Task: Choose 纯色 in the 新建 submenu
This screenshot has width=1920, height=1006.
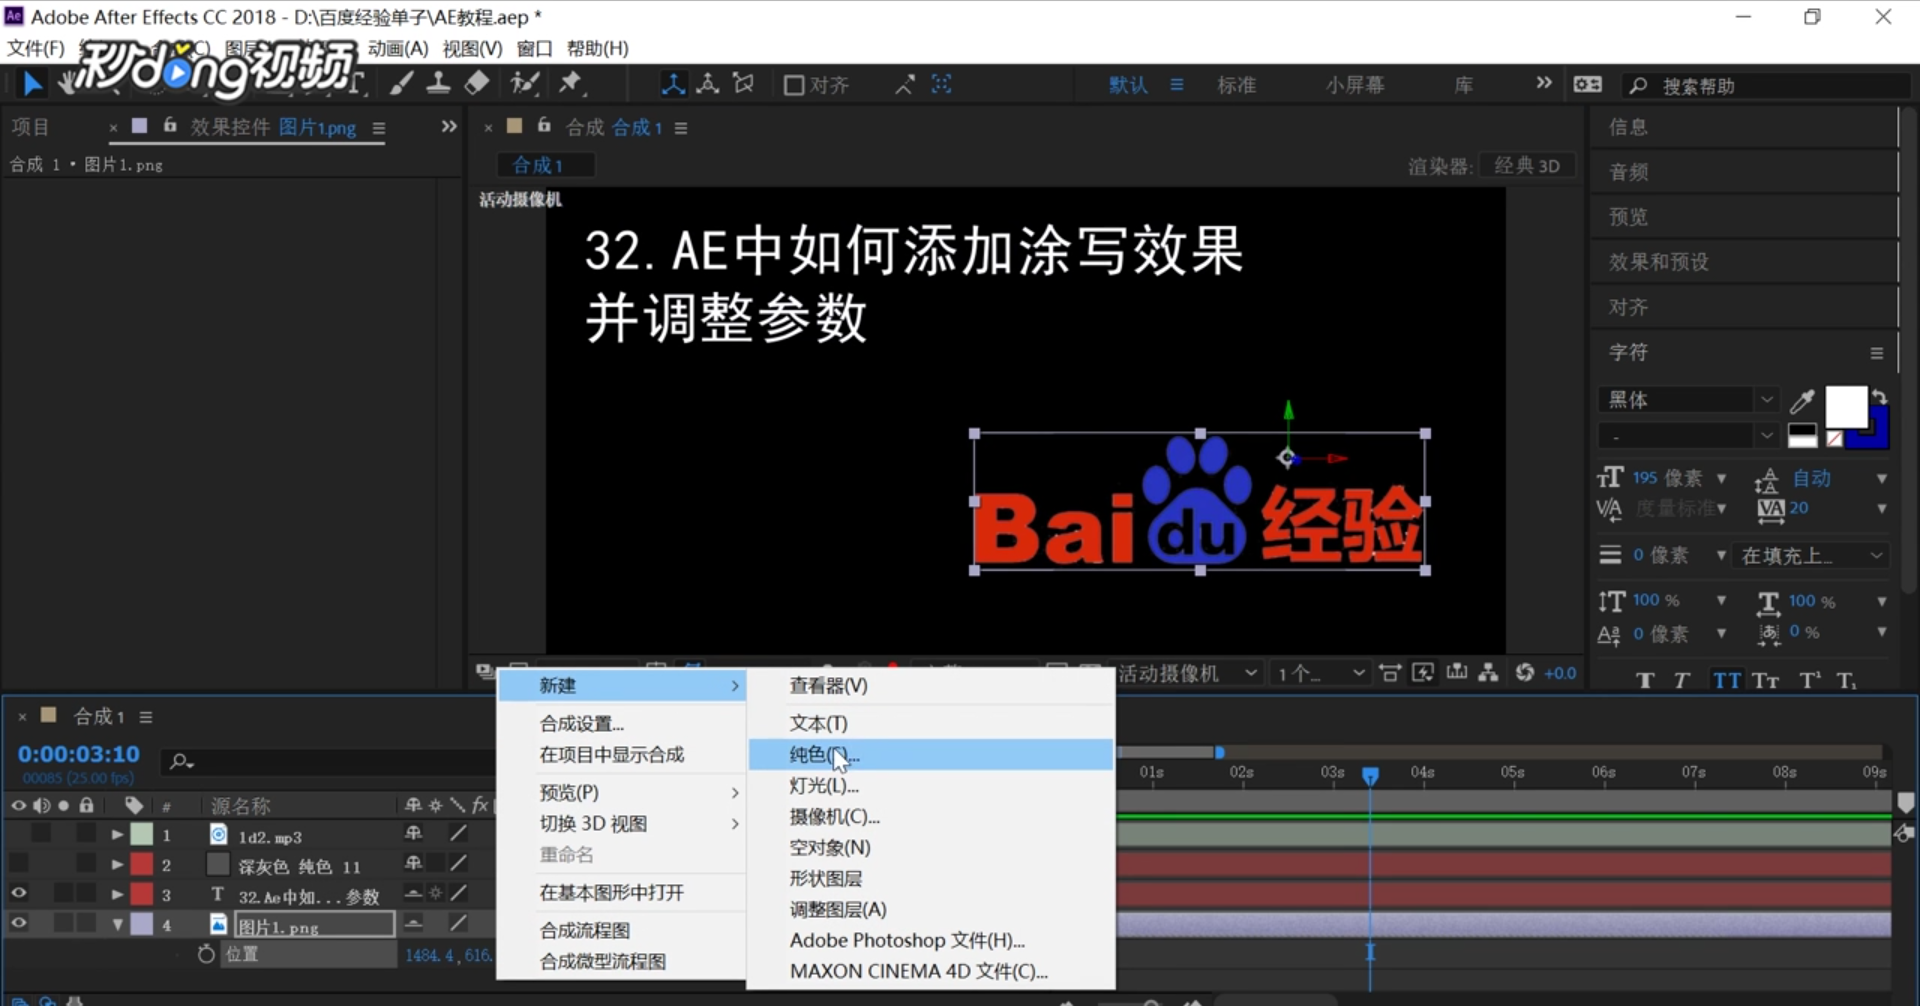Action: point(931,755)
